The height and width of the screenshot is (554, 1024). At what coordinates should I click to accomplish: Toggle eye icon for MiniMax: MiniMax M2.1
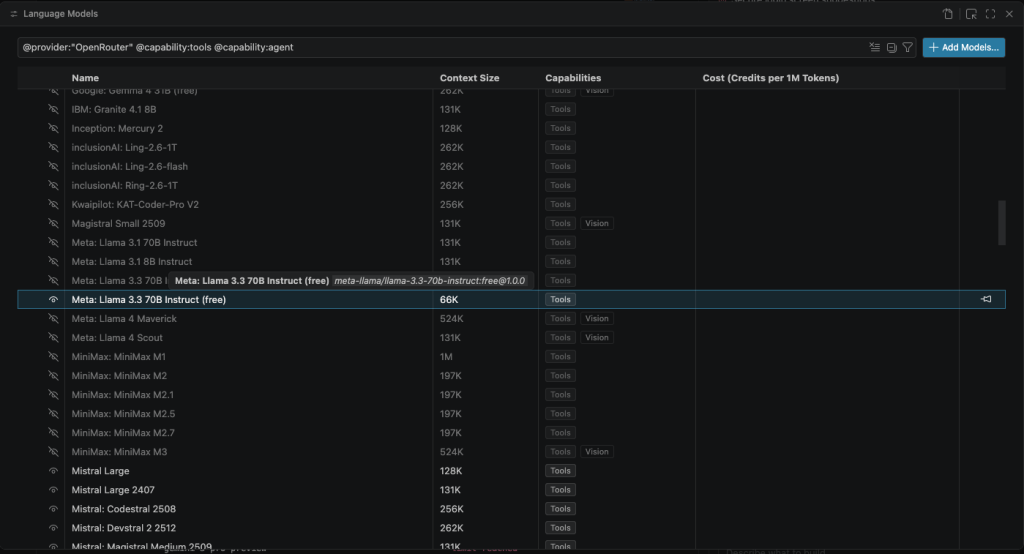click(54, 394)
